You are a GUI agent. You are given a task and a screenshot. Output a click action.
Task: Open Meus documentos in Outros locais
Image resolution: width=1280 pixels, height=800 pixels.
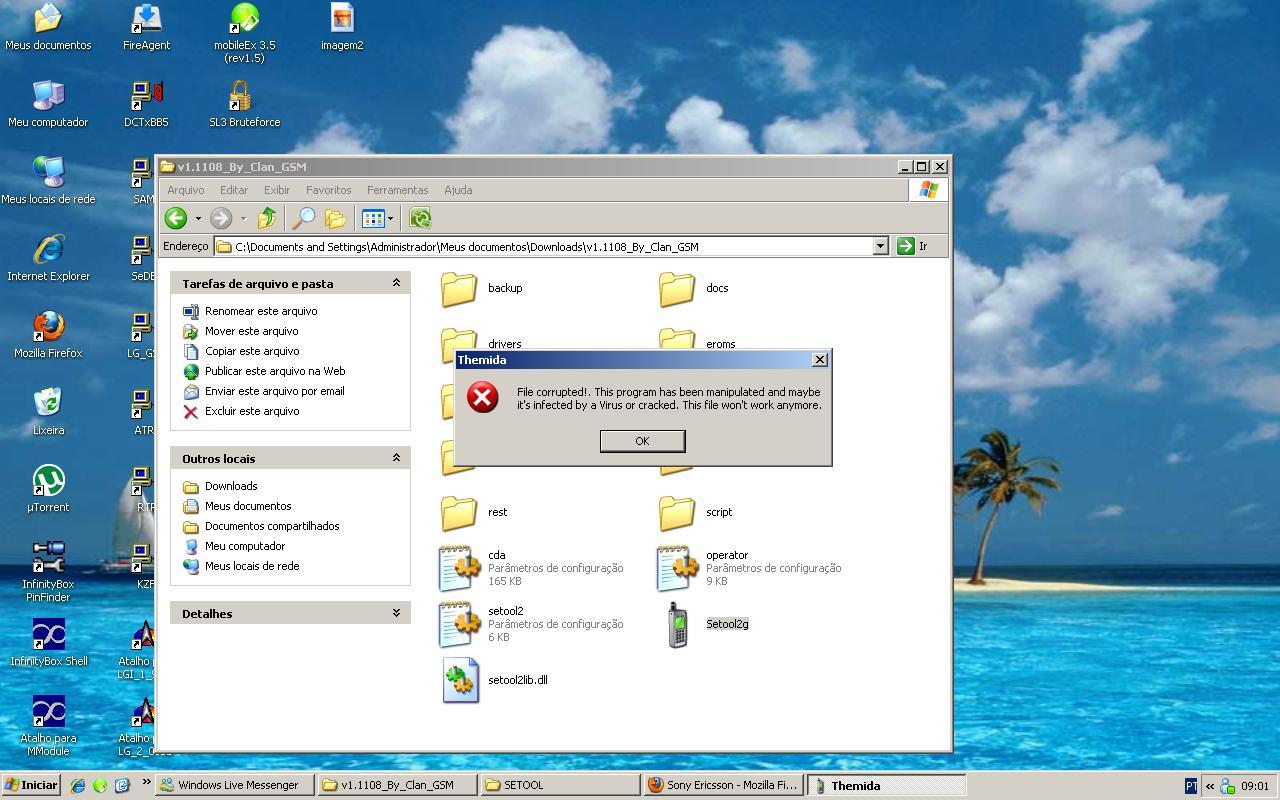point(248,506)
